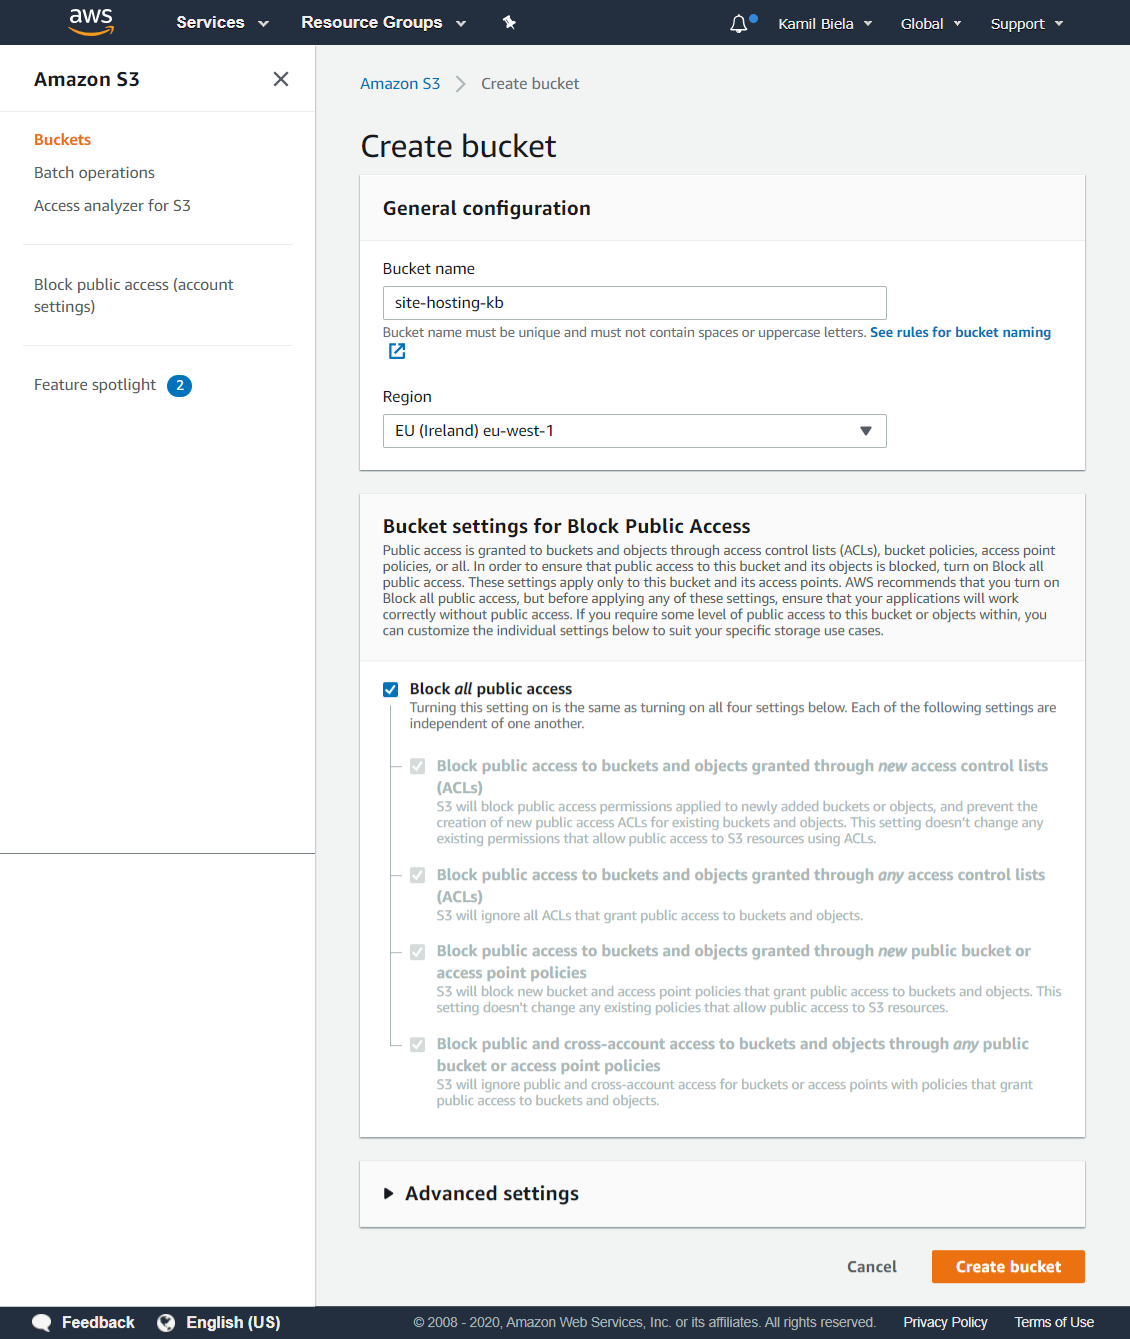The image size is (1130, 1339).
Task: Expand the Advanced settings section
Action: click(x=482, y=1194)
